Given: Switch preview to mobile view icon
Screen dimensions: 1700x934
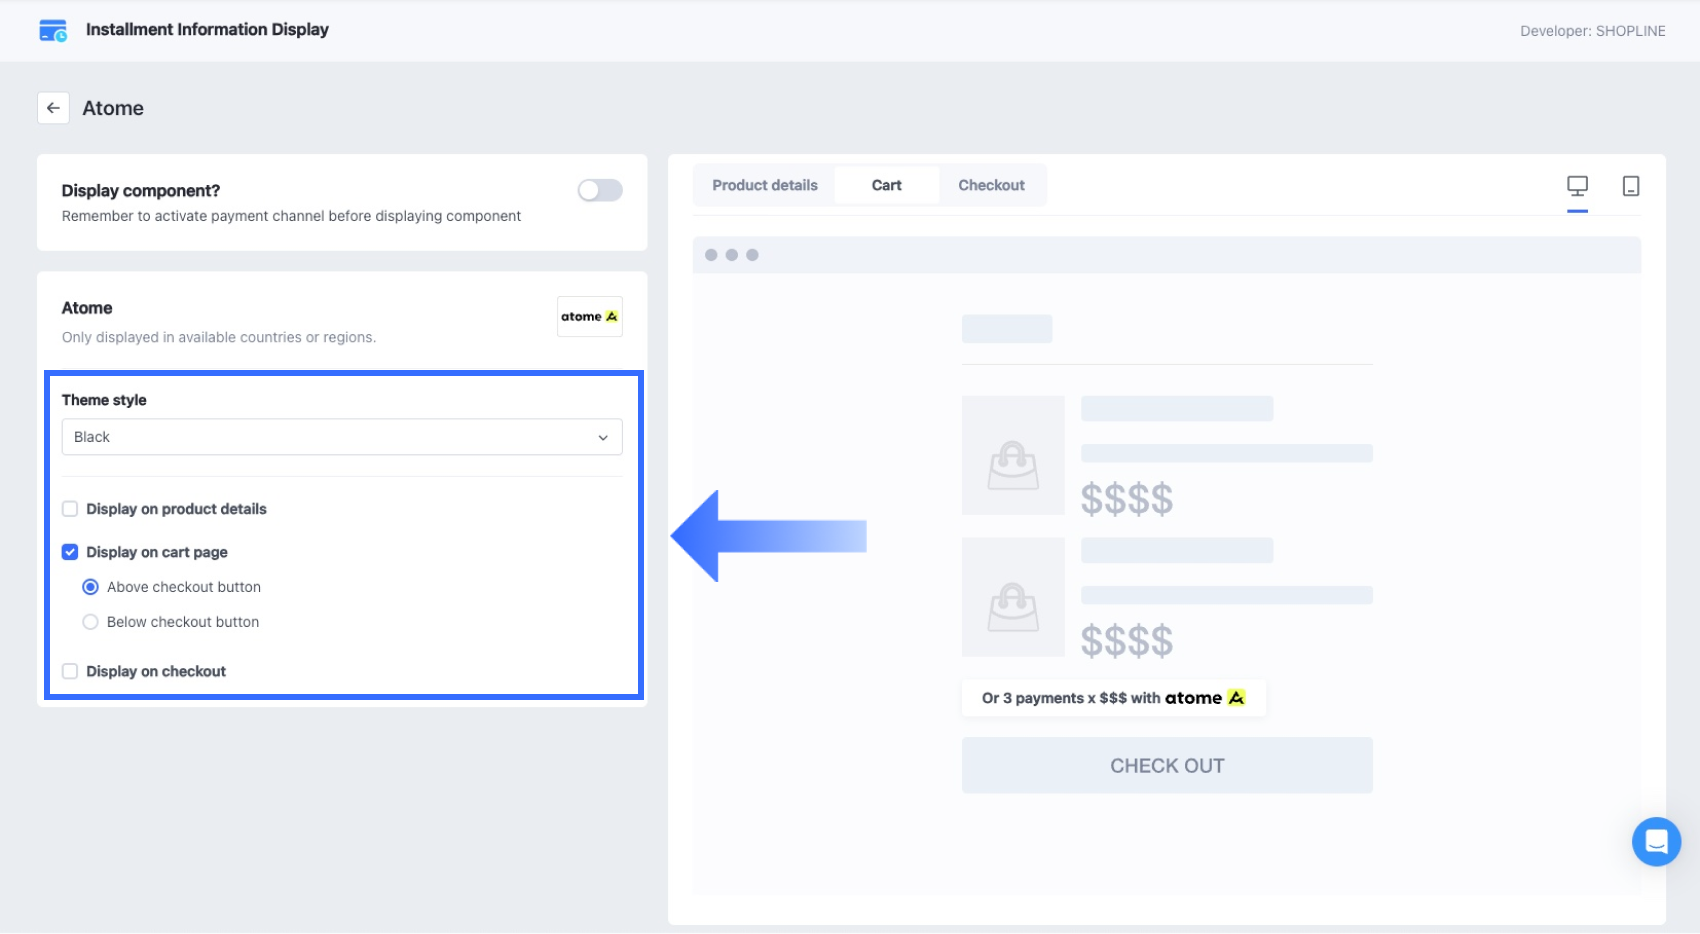Looking at the screenshot, I should tap(1630, 186).
